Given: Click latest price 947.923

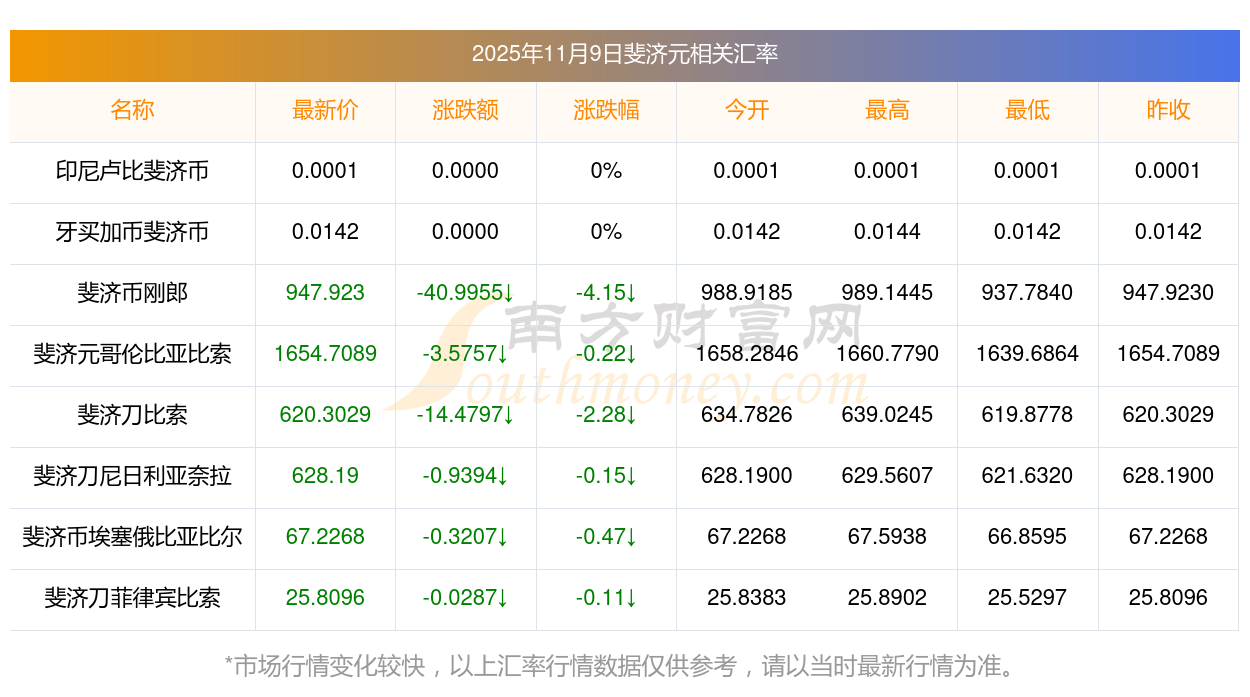Looking at the screenshot, I should (325, 293).
